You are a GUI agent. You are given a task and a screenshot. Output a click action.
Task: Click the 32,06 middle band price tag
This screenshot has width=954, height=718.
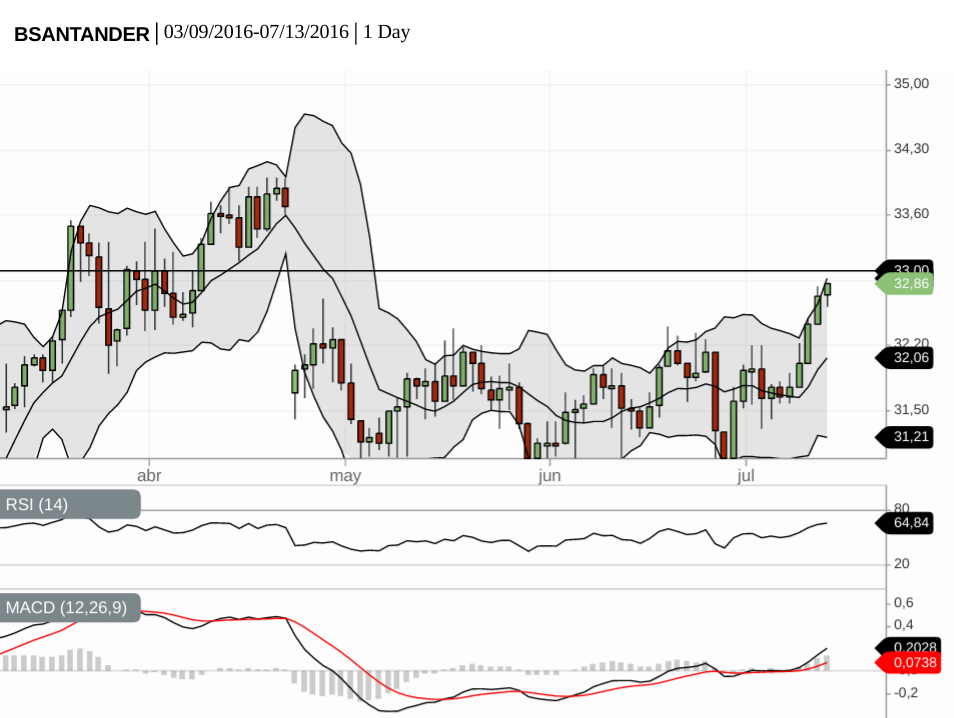pos(905,358)
